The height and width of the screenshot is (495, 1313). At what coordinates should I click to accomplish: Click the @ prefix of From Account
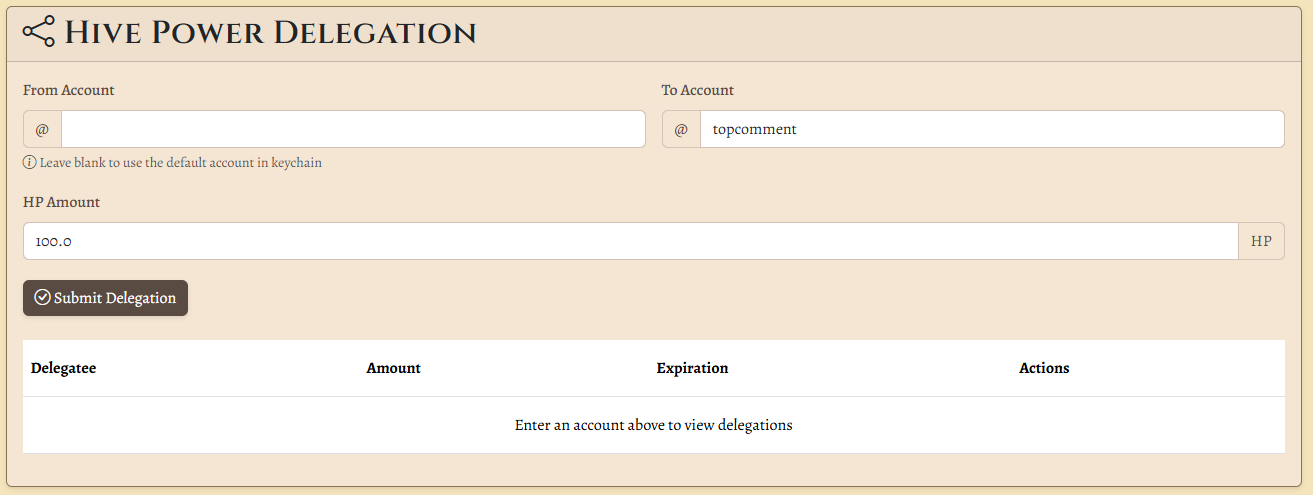pyautogui.click(x=42, y=129)
